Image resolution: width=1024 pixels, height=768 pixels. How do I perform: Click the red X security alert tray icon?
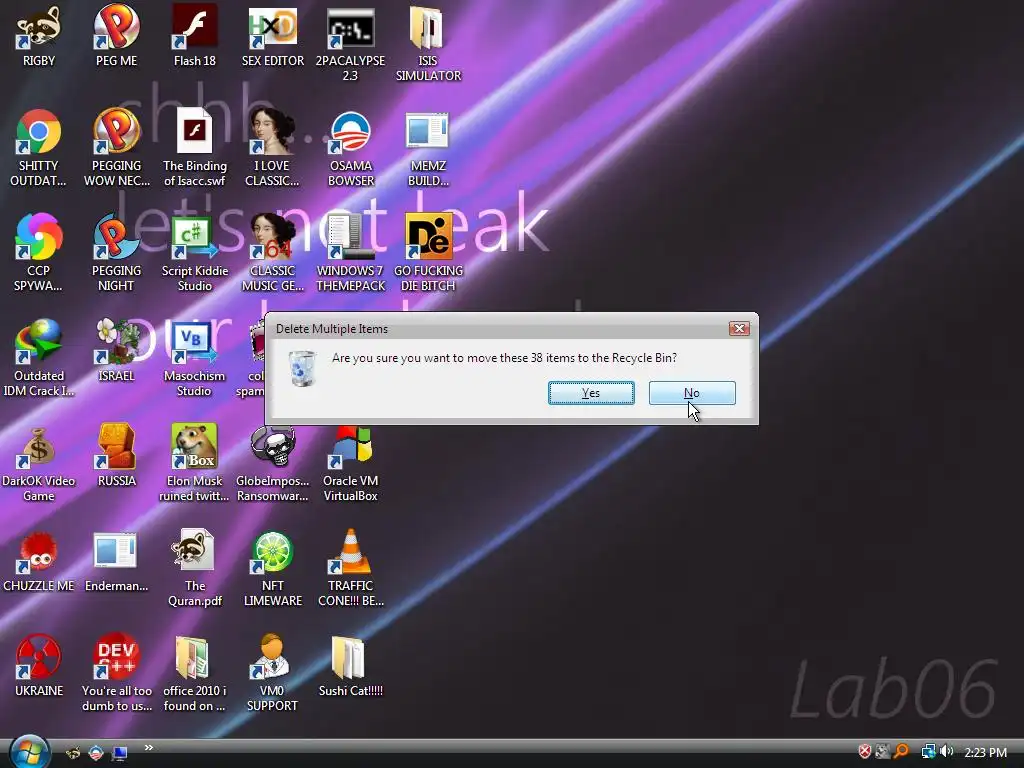coord(865,752)
